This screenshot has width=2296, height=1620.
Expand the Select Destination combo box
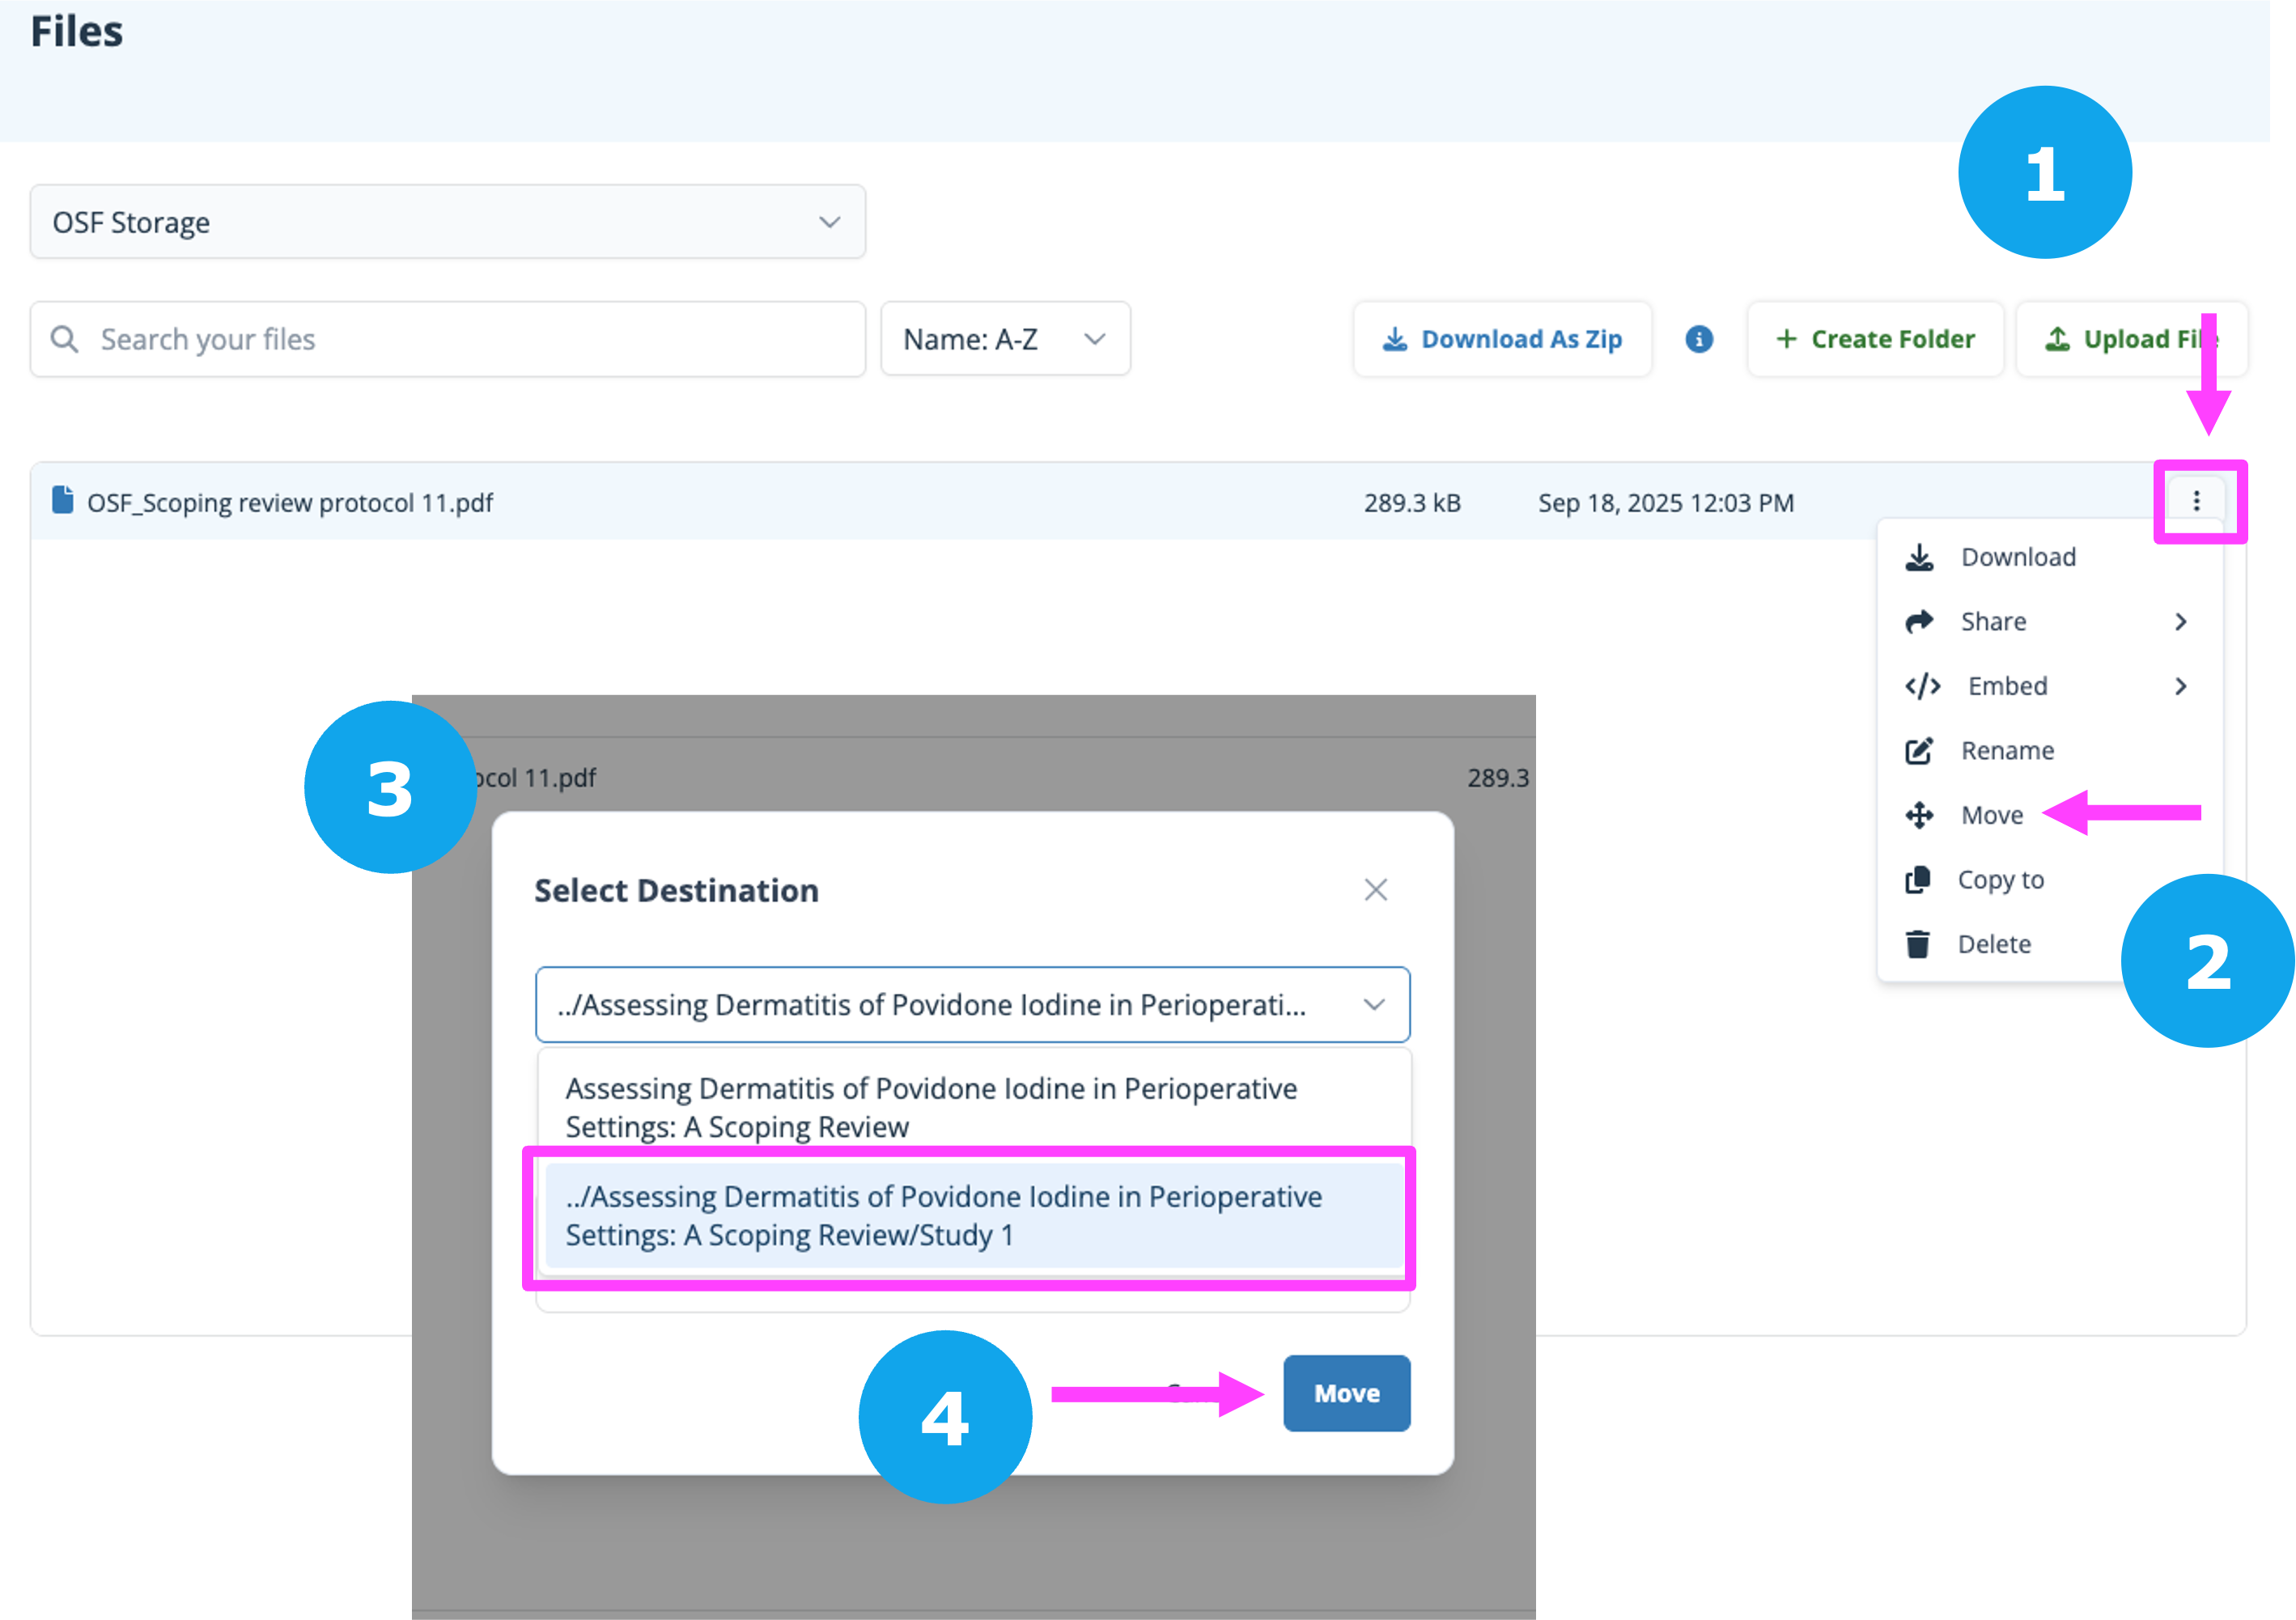point(972,1004)
